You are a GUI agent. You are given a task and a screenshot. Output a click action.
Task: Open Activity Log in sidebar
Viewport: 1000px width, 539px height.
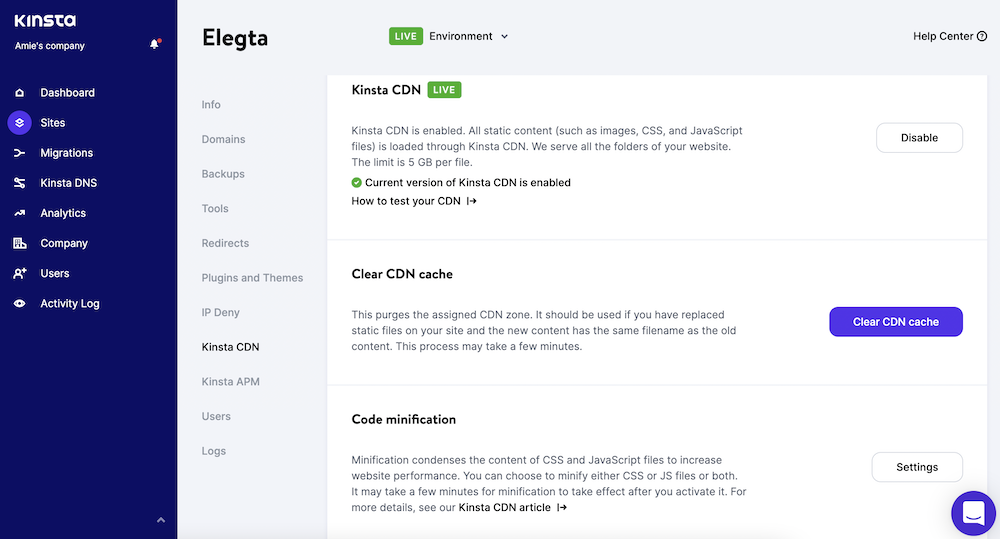(70, 304)
